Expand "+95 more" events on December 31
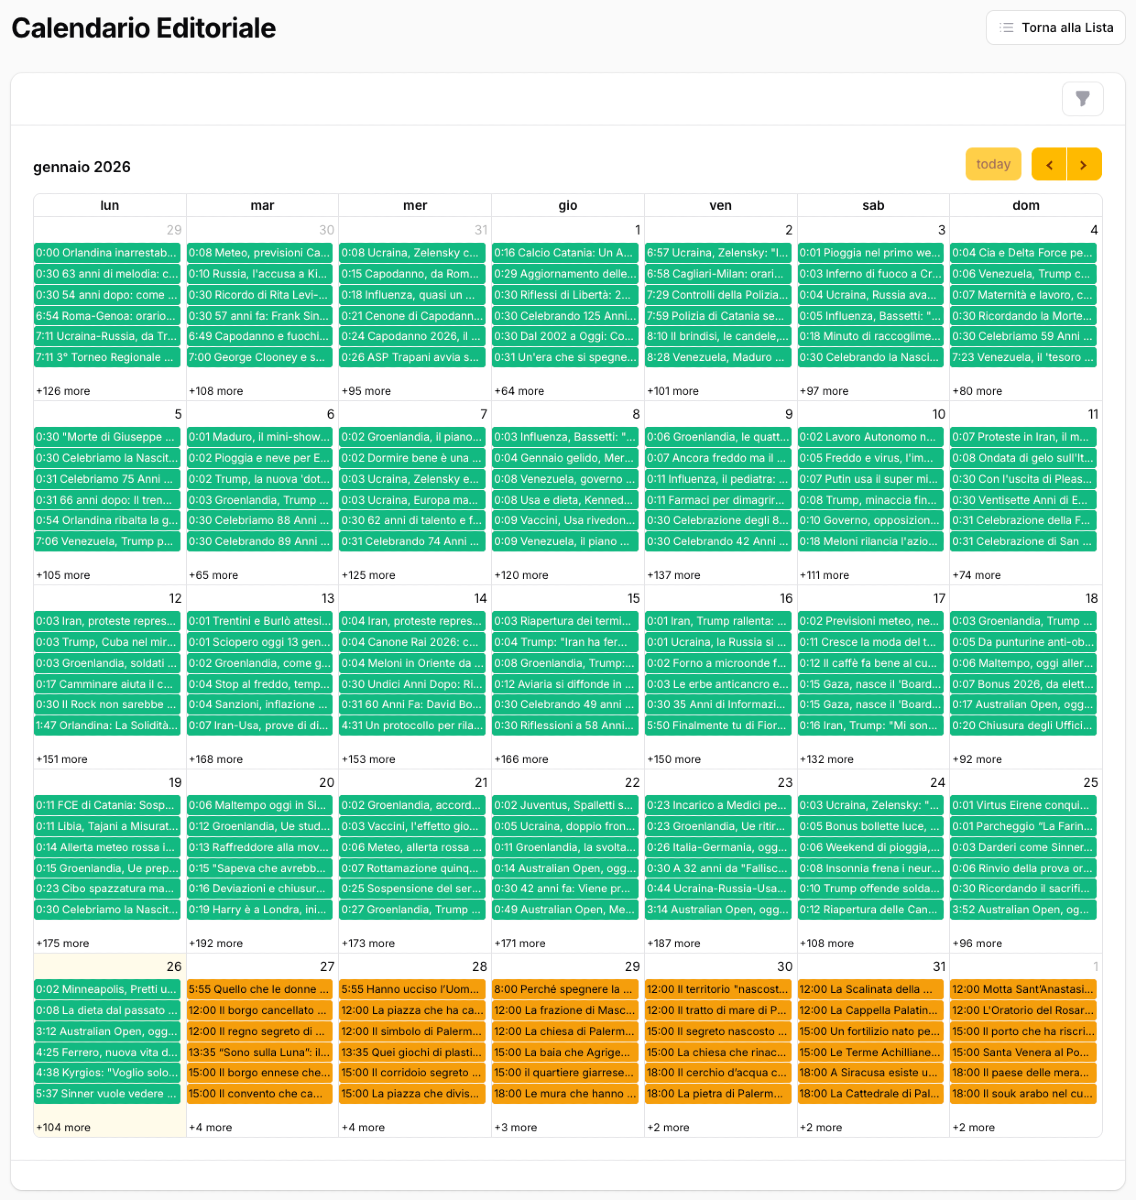Viewport: 1136px width, 1200px height. pyautogui.click(x=367, y=390)
